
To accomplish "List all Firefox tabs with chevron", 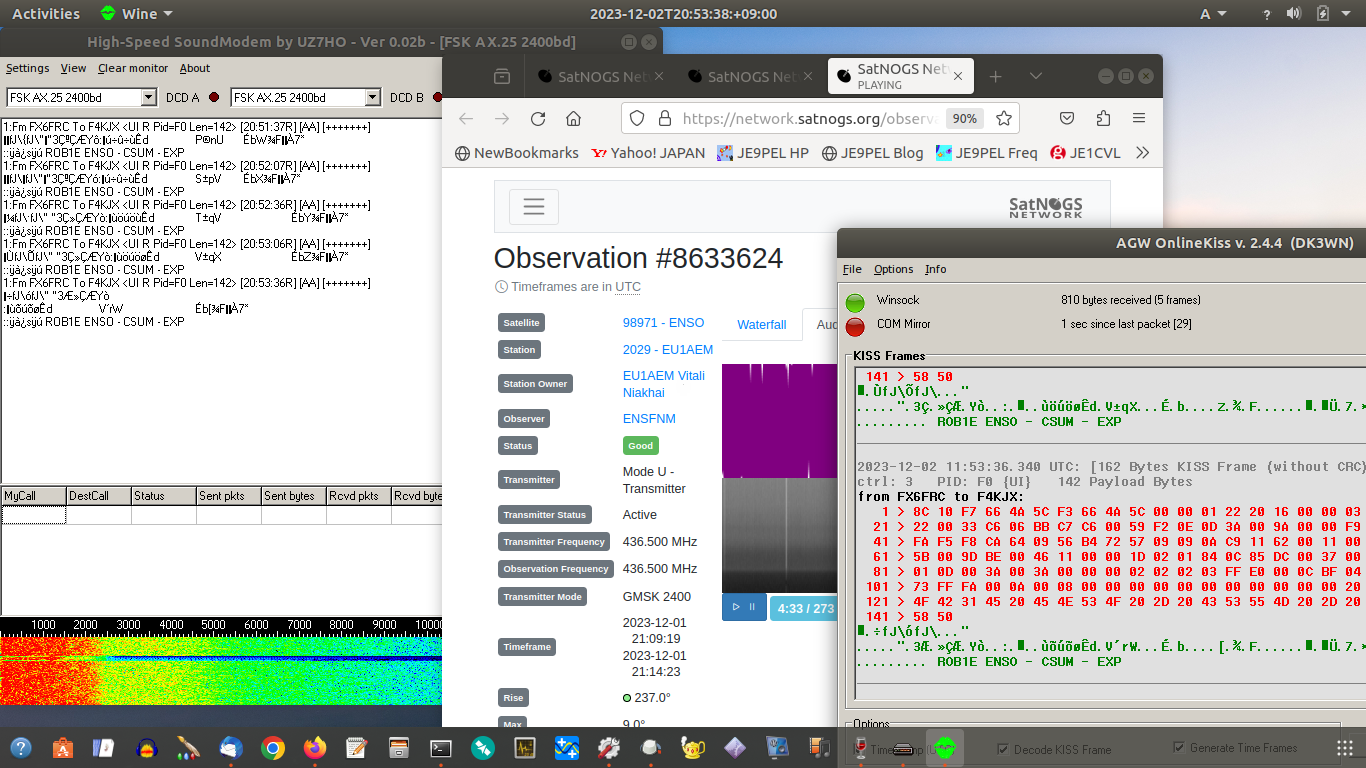I will click(1036, 76).
